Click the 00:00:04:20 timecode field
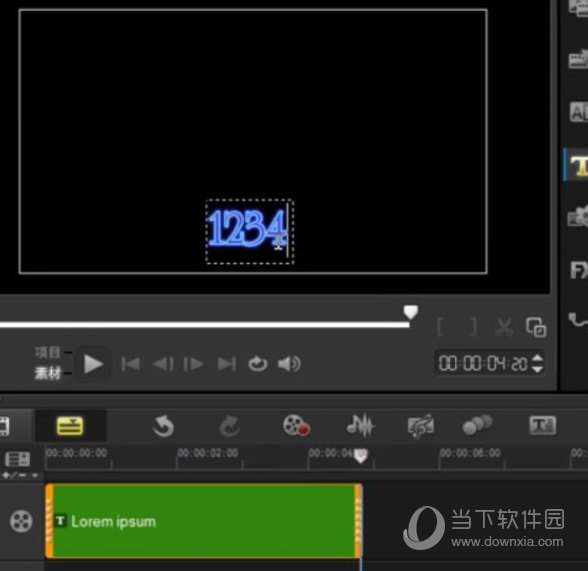Image resolution: width=588 pixels, height=571 pixels. (x=483, y=364)
